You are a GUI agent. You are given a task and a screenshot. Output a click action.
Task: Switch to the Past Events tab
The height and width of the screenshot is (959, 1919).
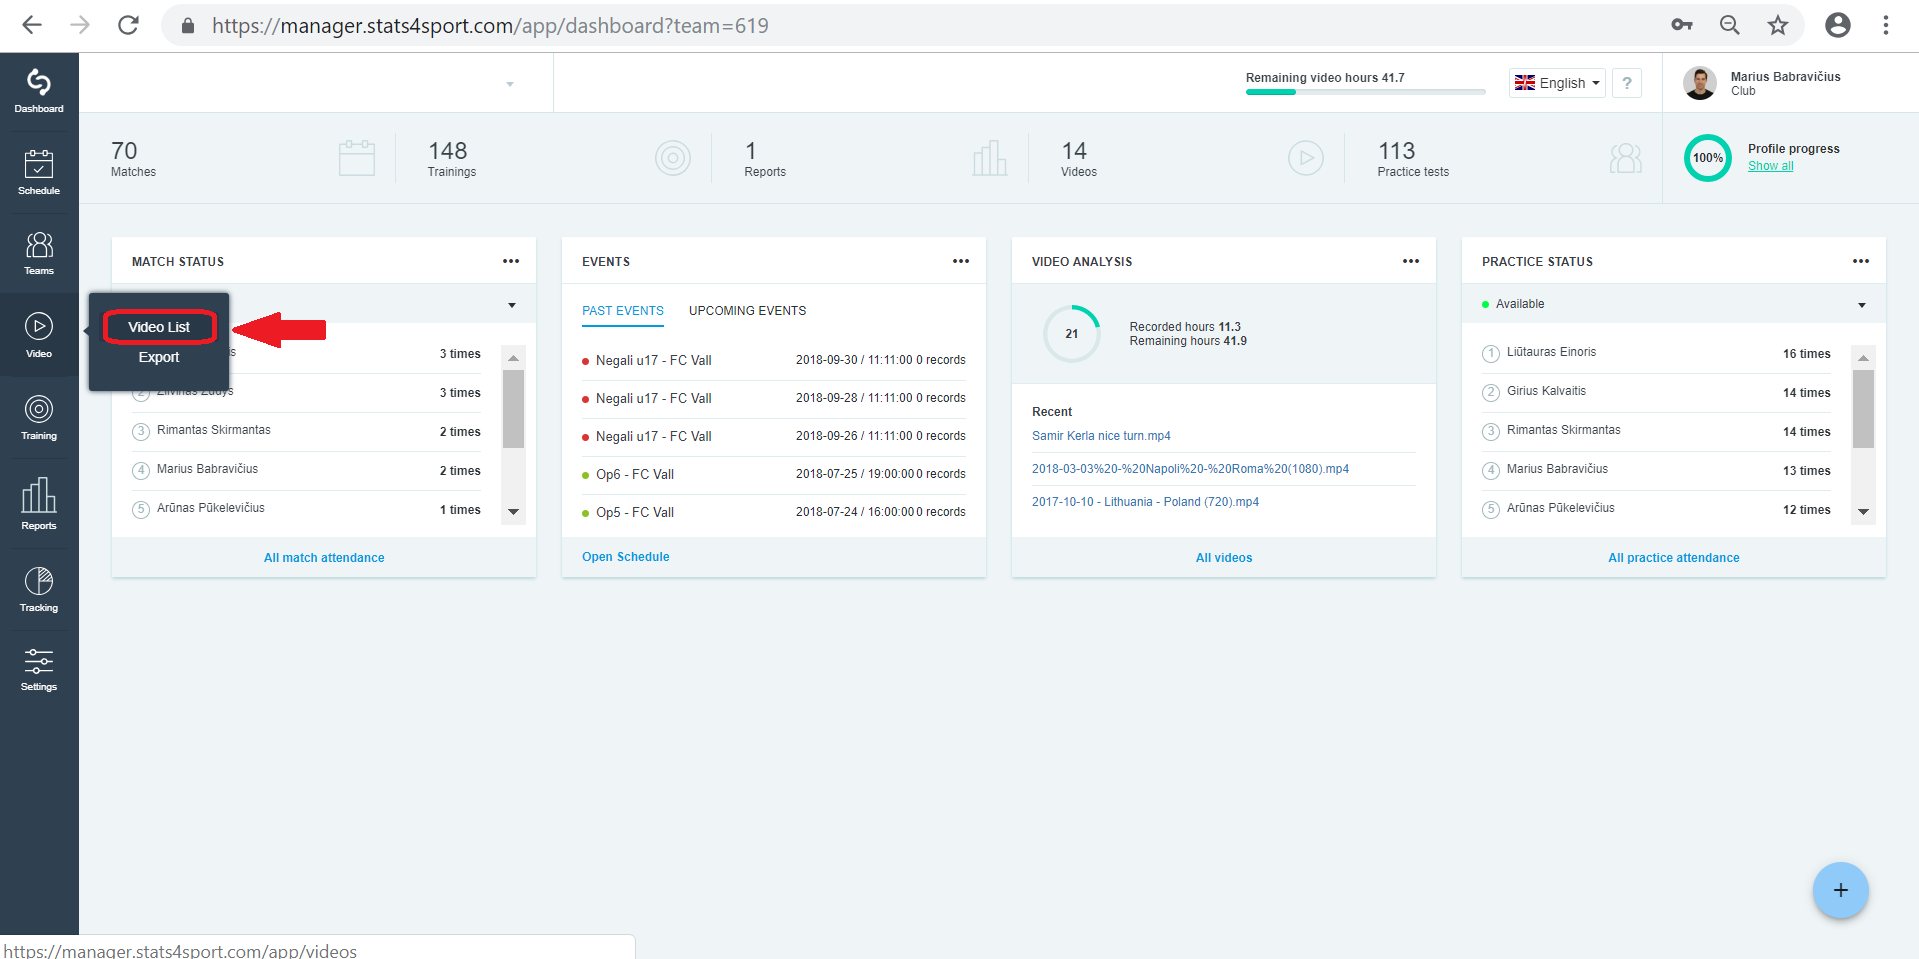623,311
